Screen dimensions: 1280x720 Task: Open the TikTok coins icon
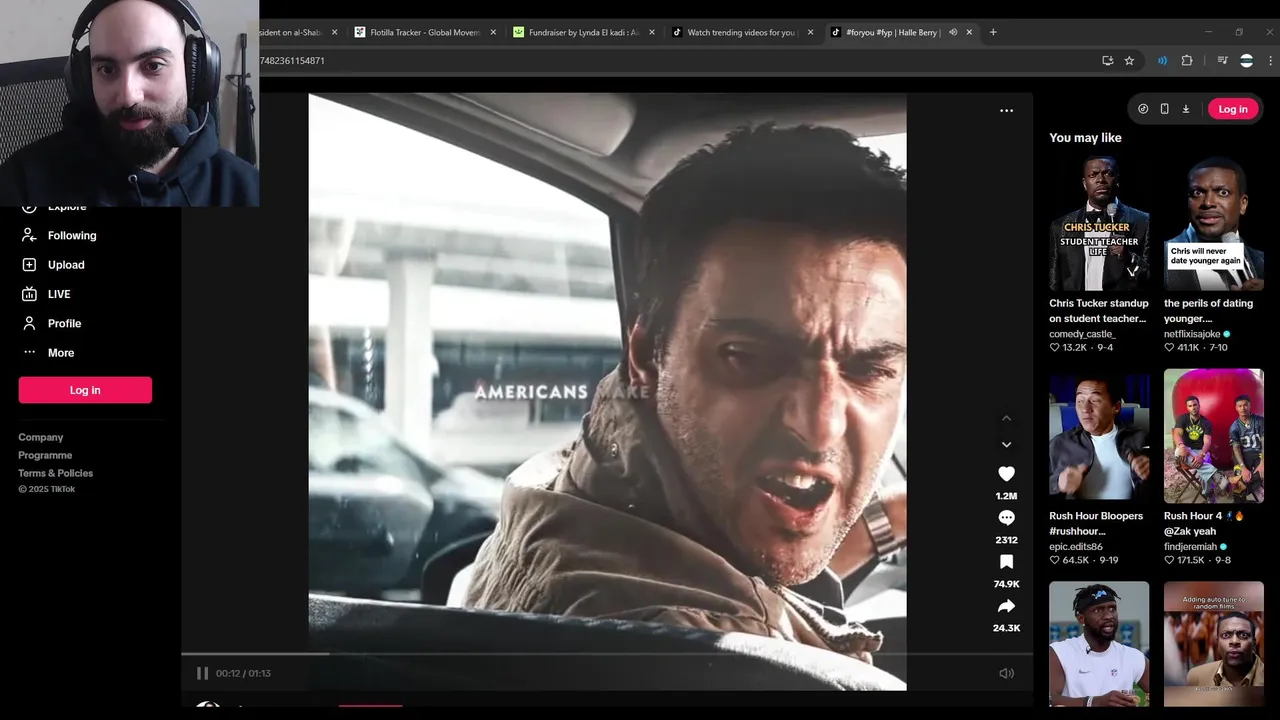coord(1143,109)
